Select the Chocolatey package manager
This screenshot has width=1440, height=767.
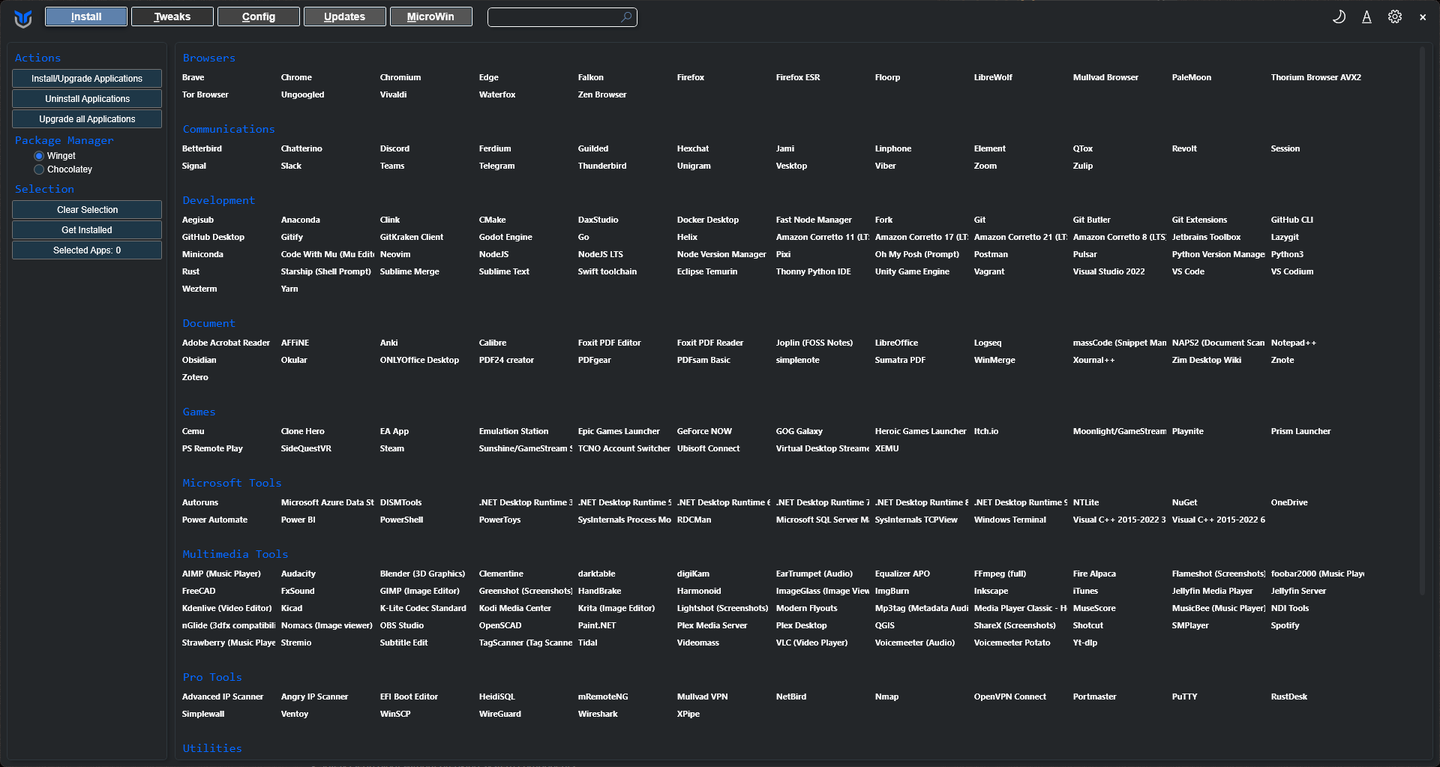40,170
